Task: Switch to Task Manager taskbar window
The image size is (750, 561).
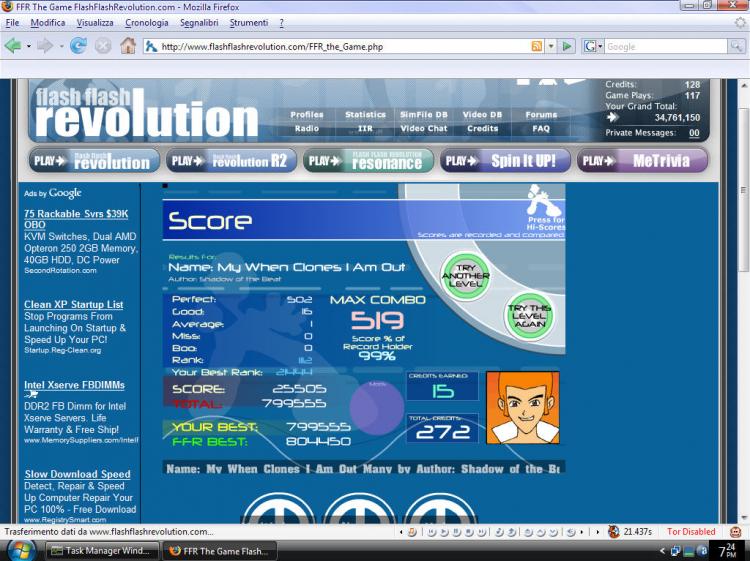Action: (102, 551)
